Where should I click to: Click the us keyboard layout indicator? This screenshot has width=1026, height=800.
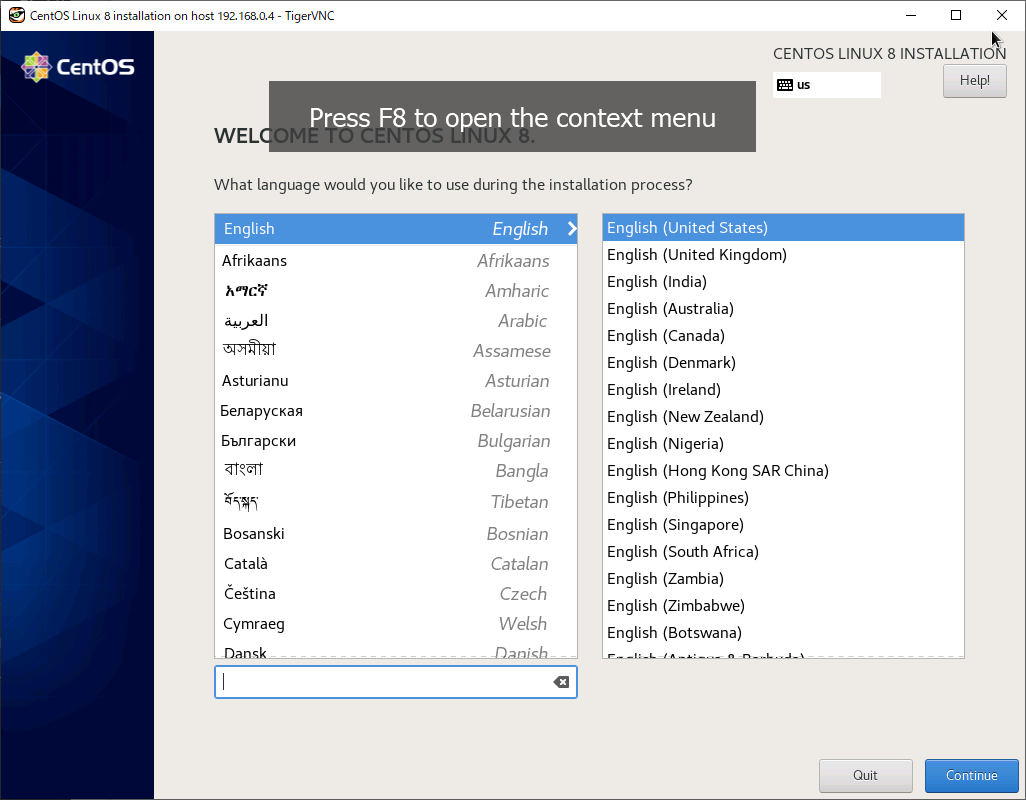pos(826,85)
